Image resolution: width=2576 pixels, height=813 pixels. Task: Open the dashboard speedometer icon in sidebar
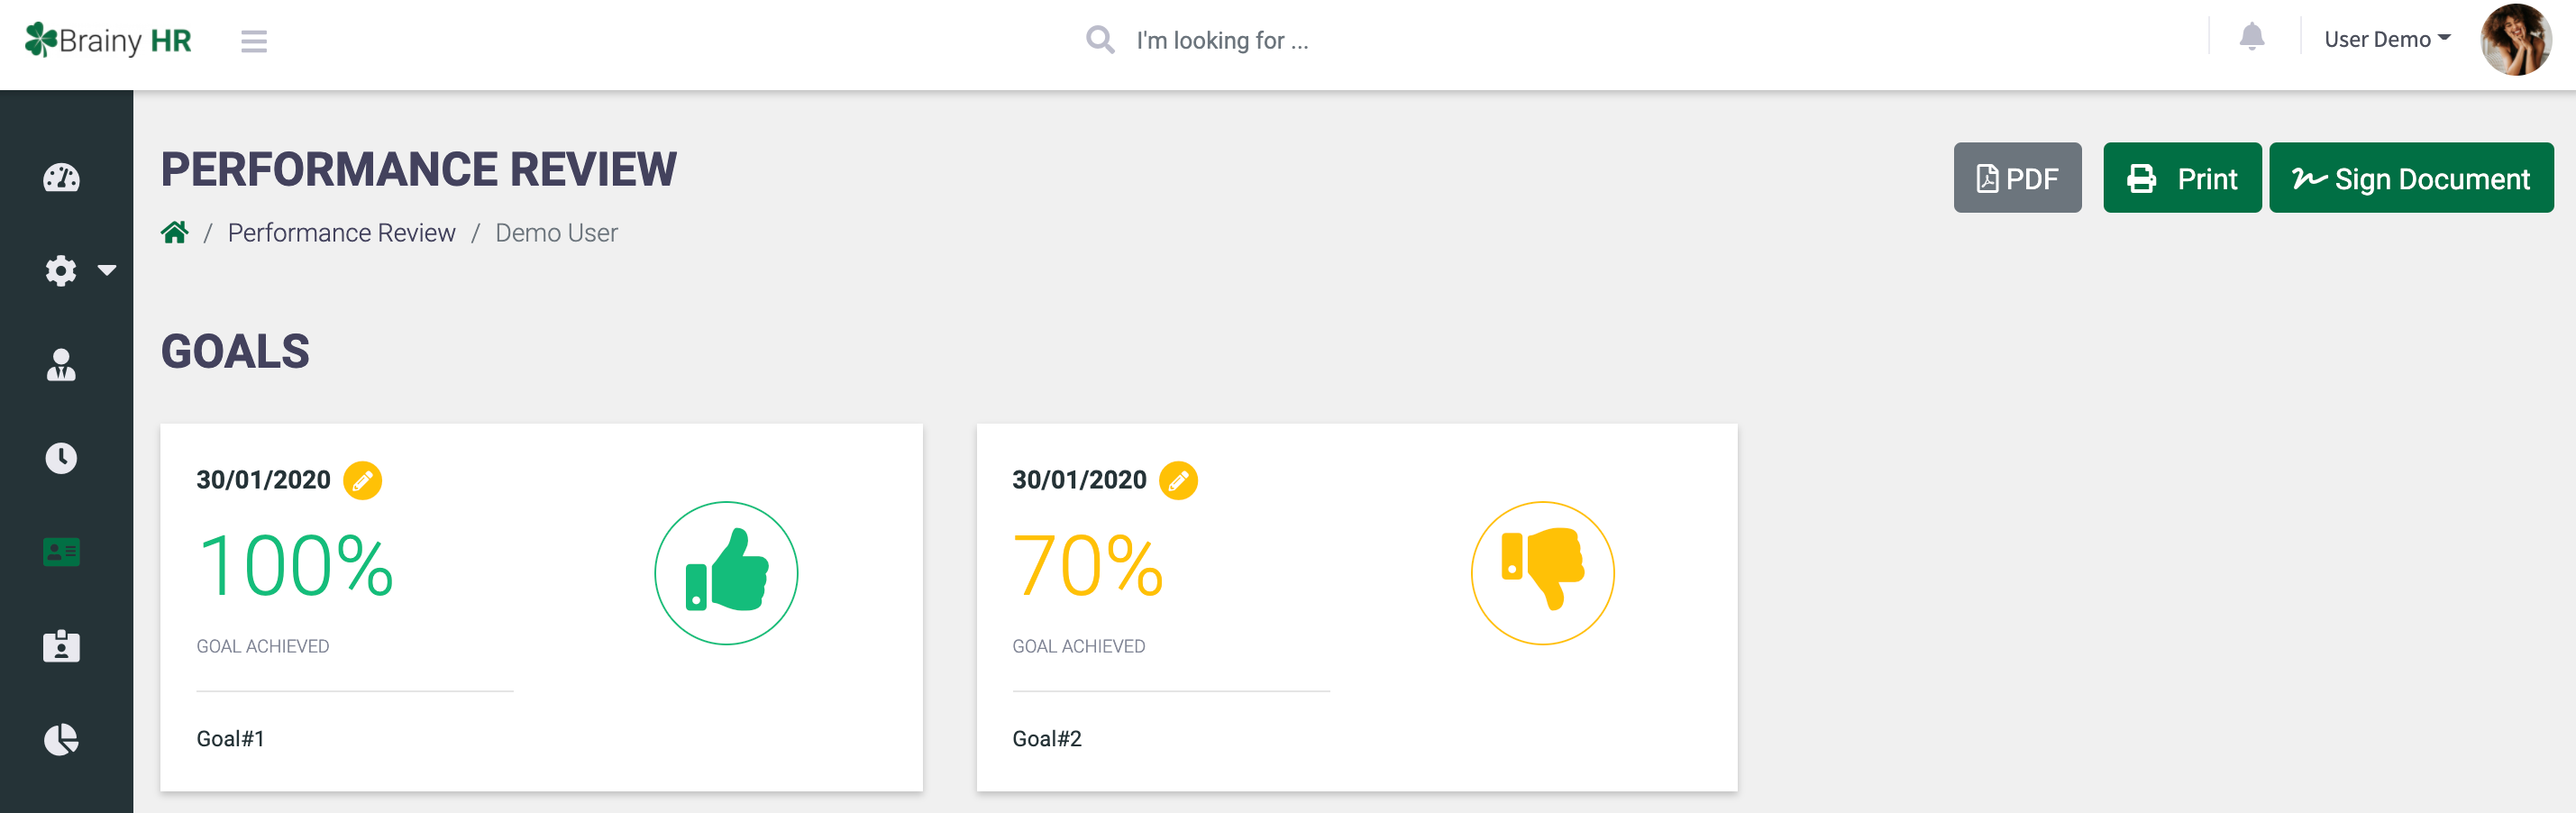61,178
